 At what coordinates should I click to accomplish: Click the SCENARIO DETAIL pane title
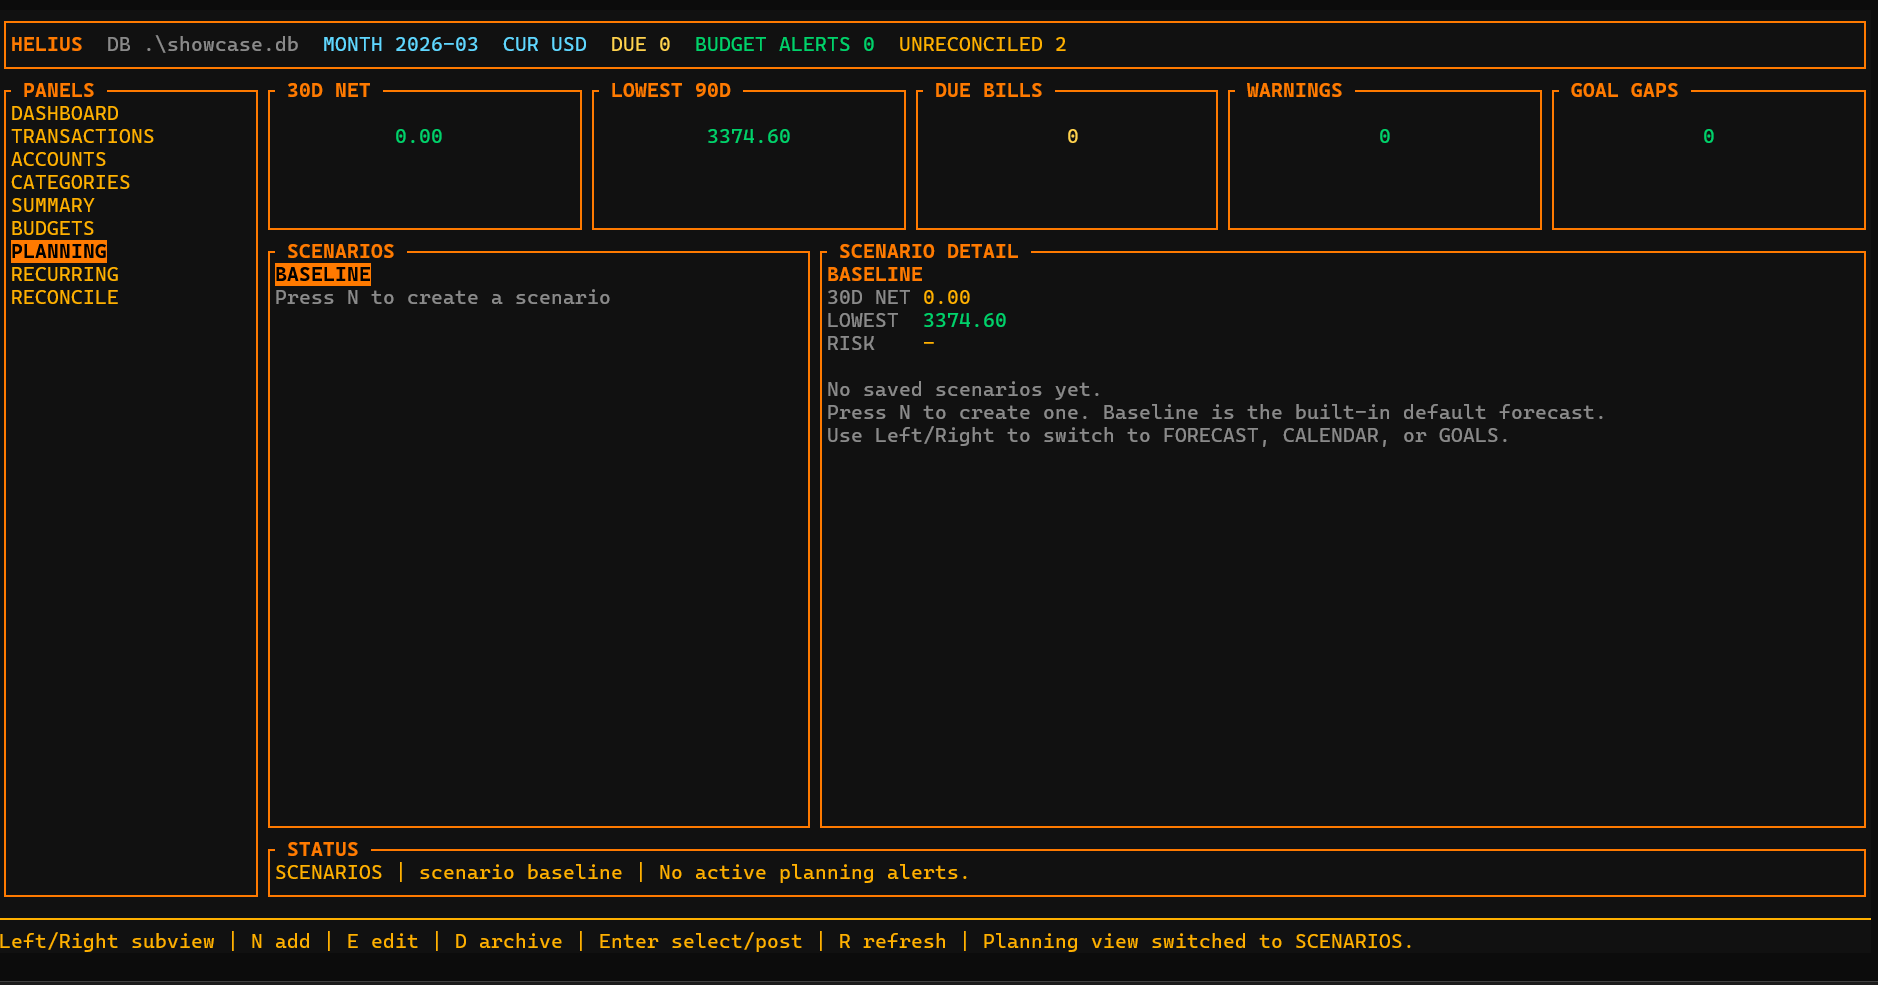(x=929, y=252)
